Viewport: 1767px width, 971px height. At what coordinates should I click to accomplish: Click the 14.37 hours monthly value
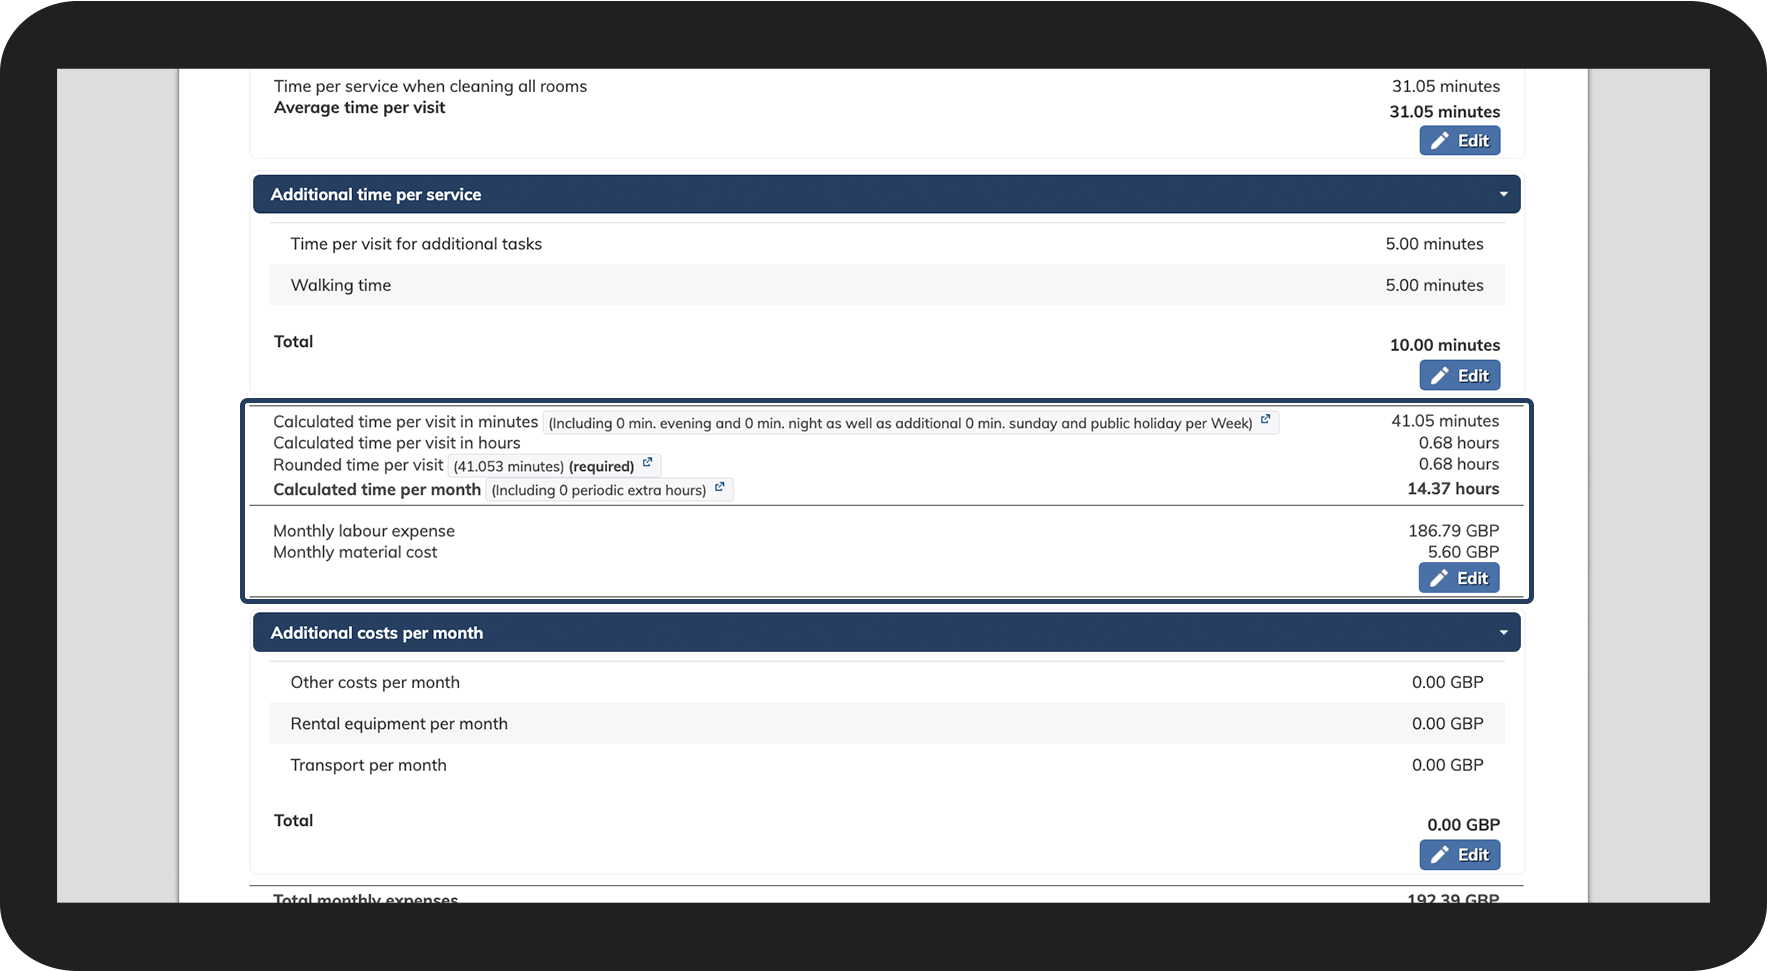(1452, 489)
